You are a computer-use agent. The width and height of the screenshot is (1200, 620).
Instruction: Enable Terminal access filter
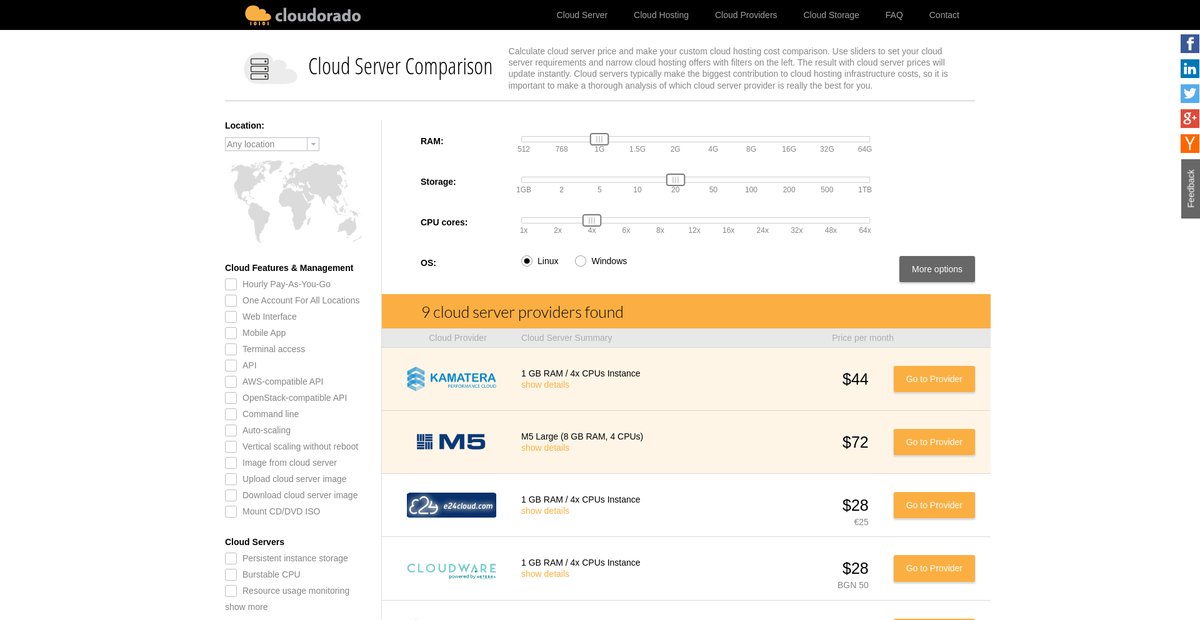pyautogui.click(x=231, y=349)
